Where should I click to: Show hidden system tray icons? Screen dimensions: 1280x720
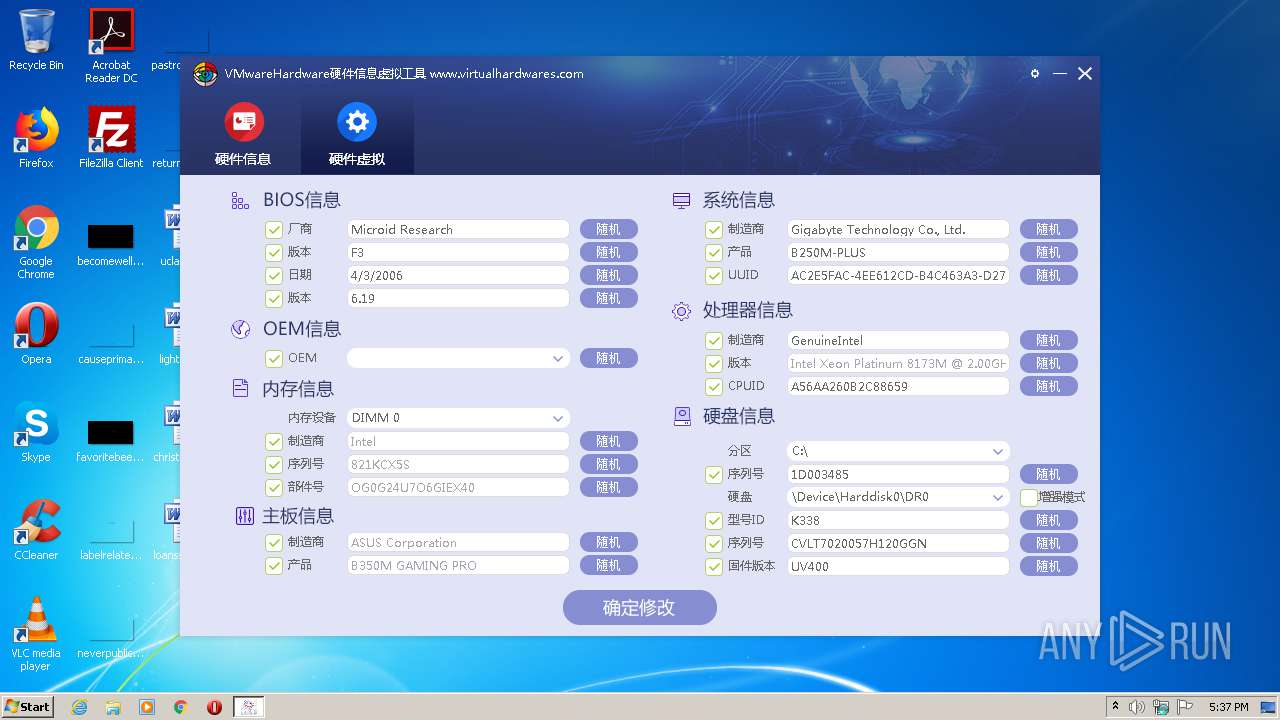[x=1115, y=707]
